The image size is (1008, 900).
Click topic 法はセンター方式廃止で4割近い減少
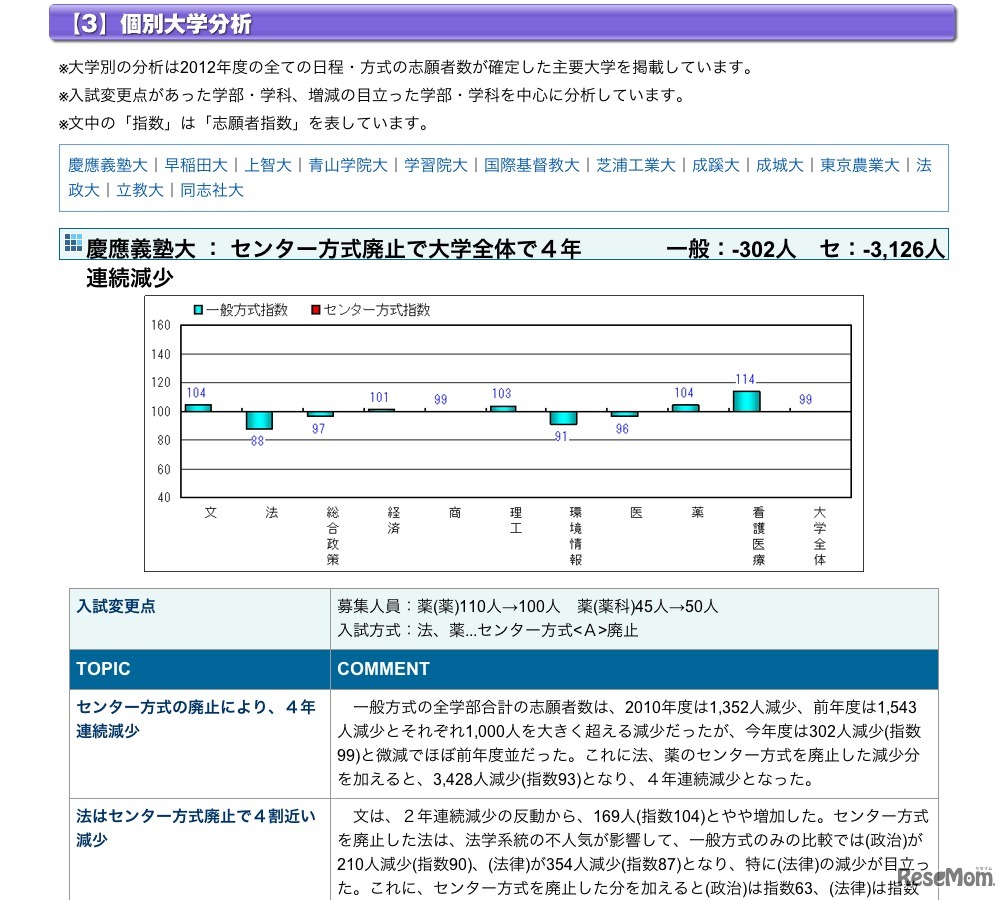click(x=196, y=828)
